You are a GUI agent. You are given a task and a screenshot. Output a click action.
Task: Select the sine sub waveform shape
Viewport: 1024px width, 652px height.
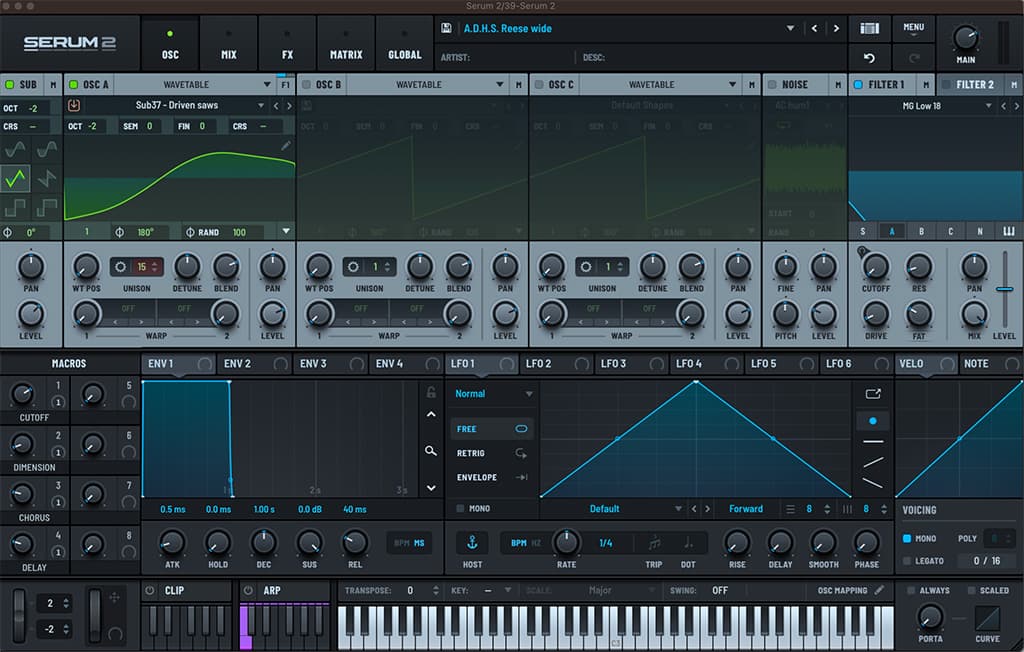[x=15, y=150]
